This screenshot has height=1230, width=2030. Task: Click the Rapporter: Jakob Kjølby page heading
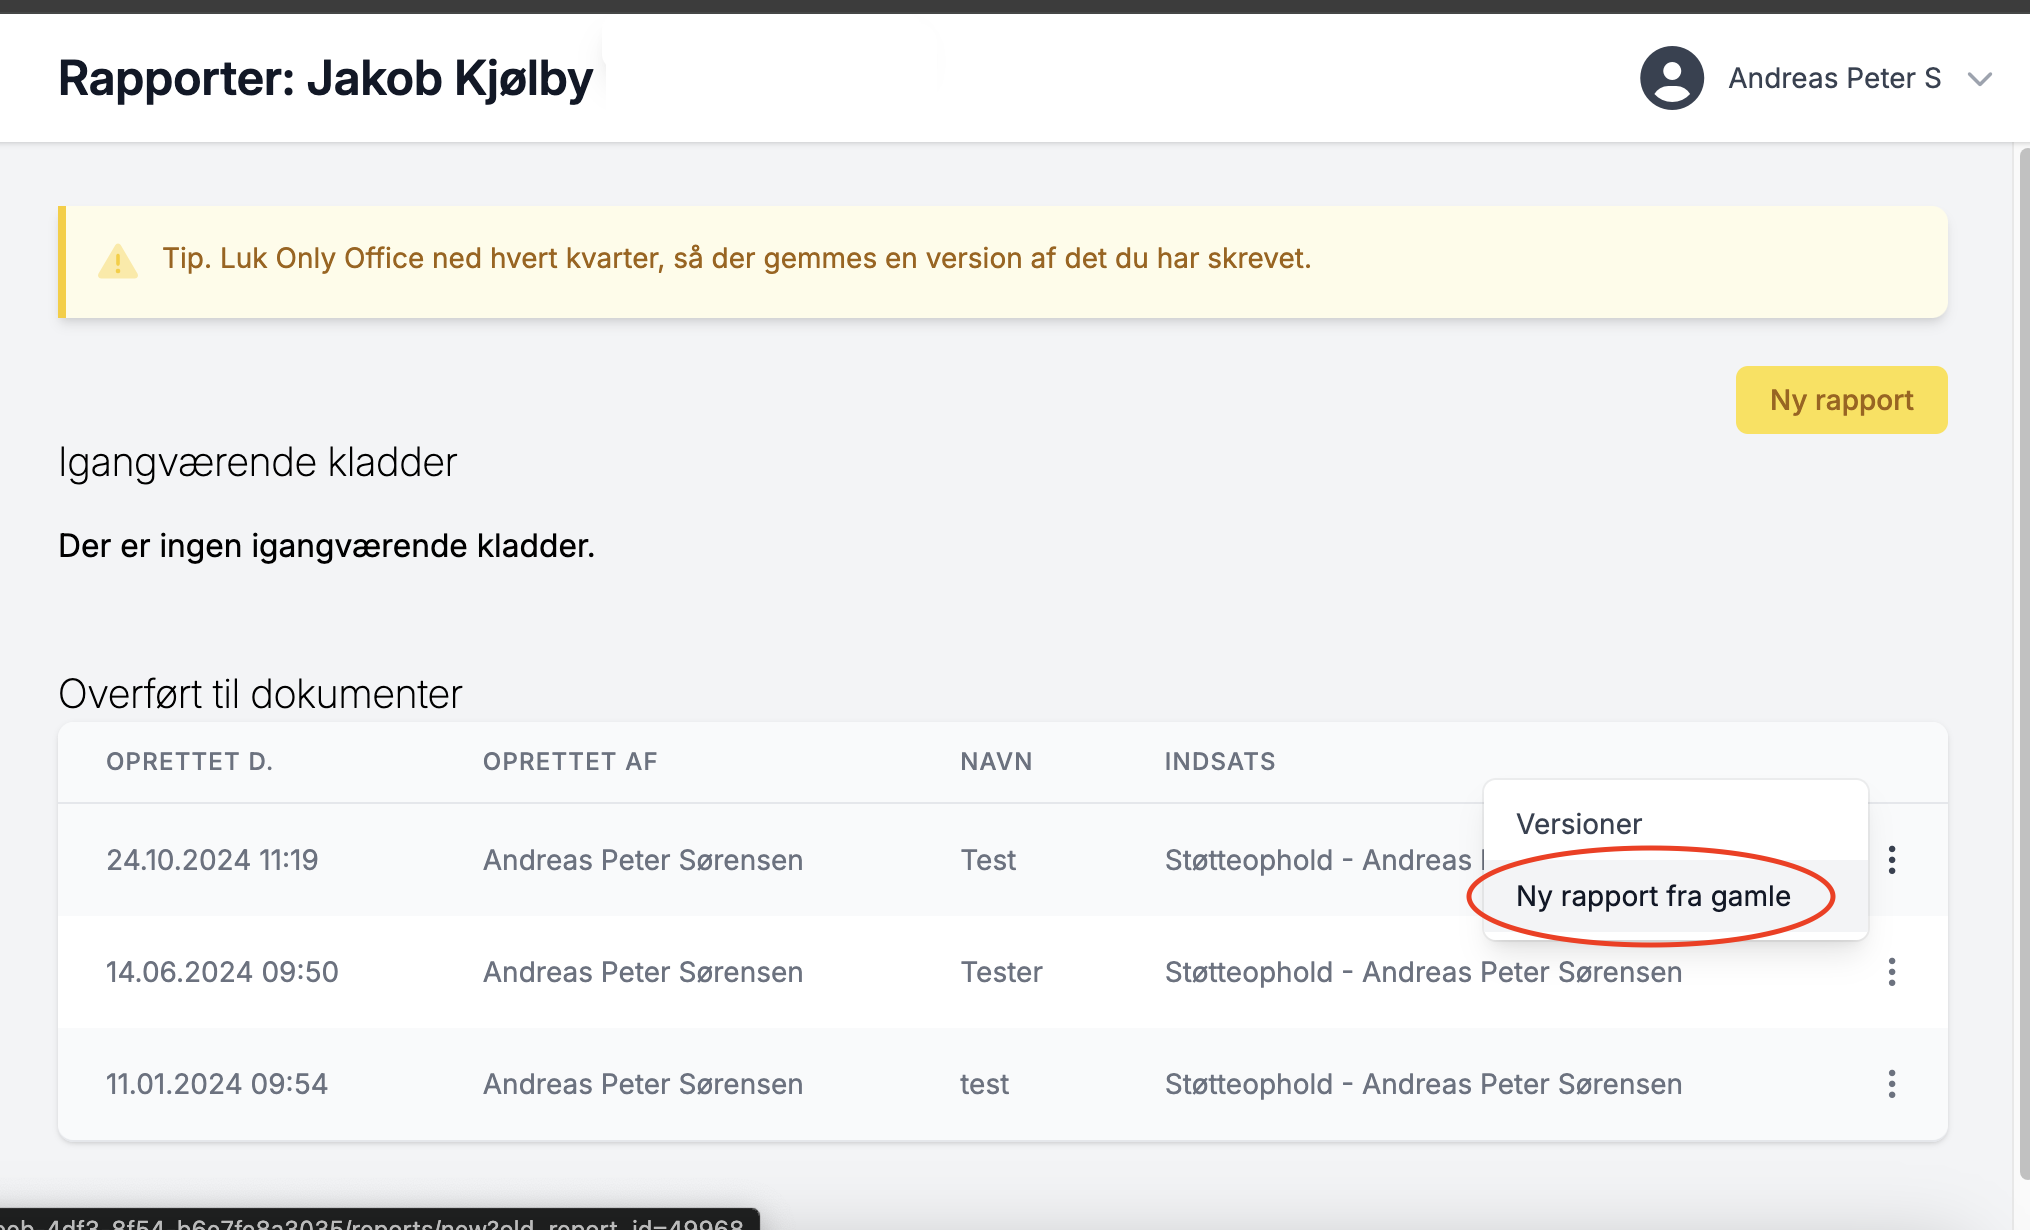(x=325, y=79)
